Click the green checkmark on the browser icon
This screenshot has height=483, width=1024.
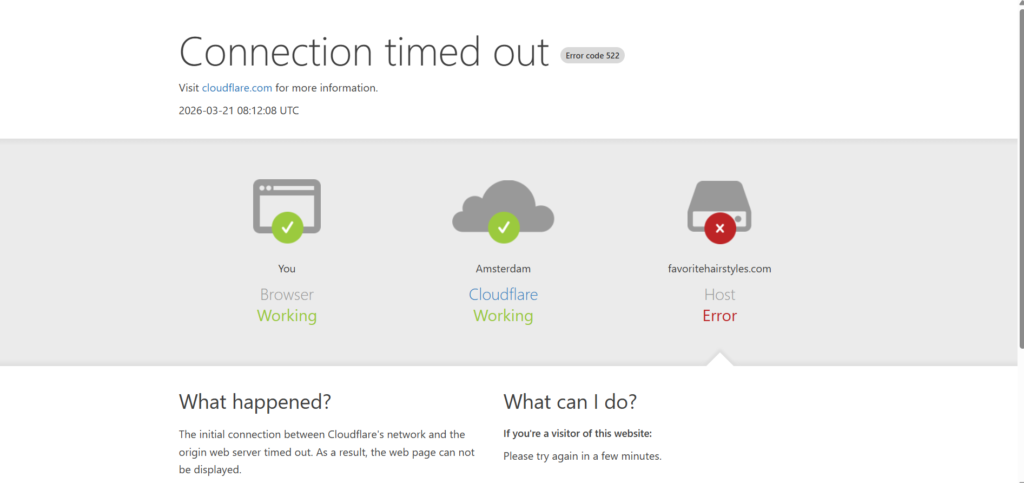click(287, 228)
